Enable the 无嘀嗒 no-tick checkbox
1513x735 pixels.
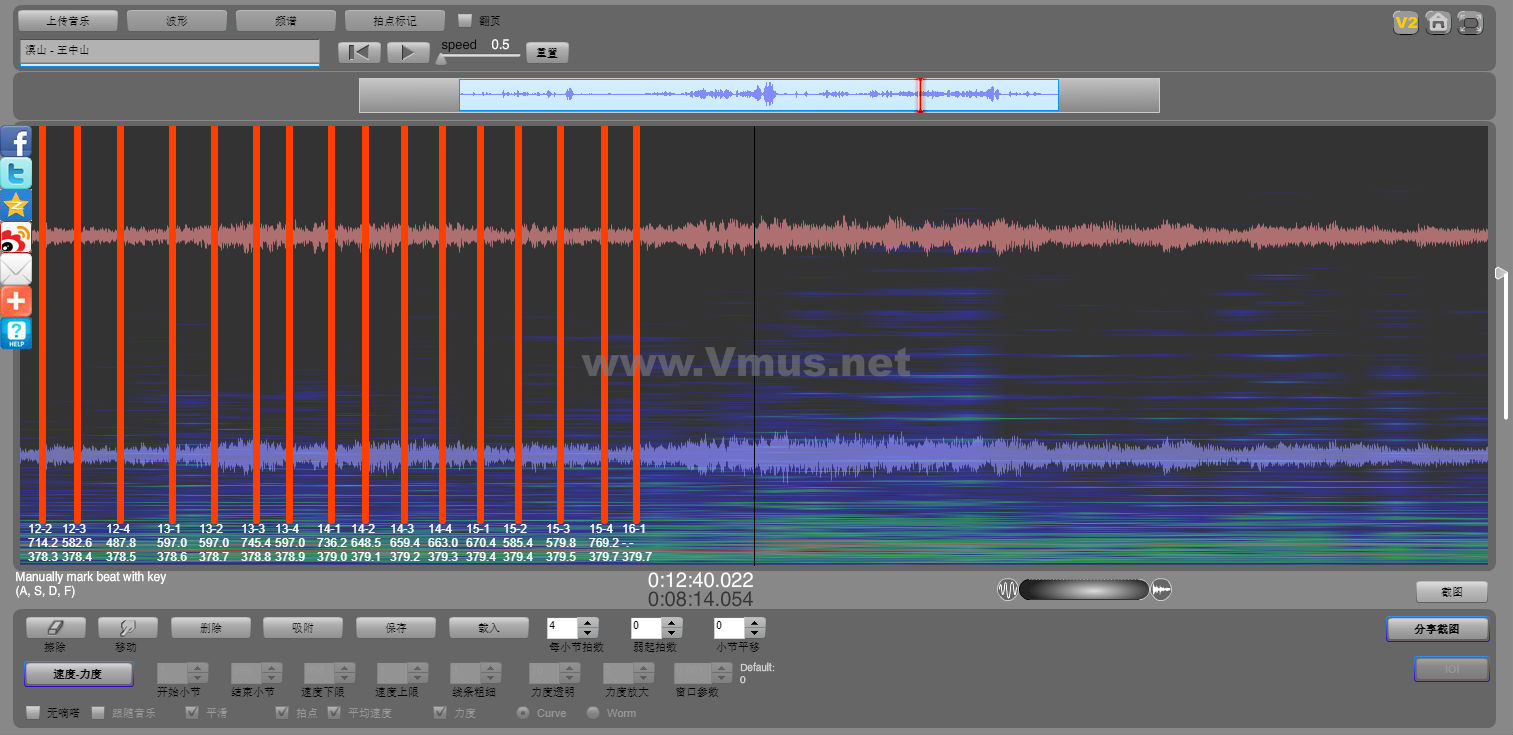(34, 713)
